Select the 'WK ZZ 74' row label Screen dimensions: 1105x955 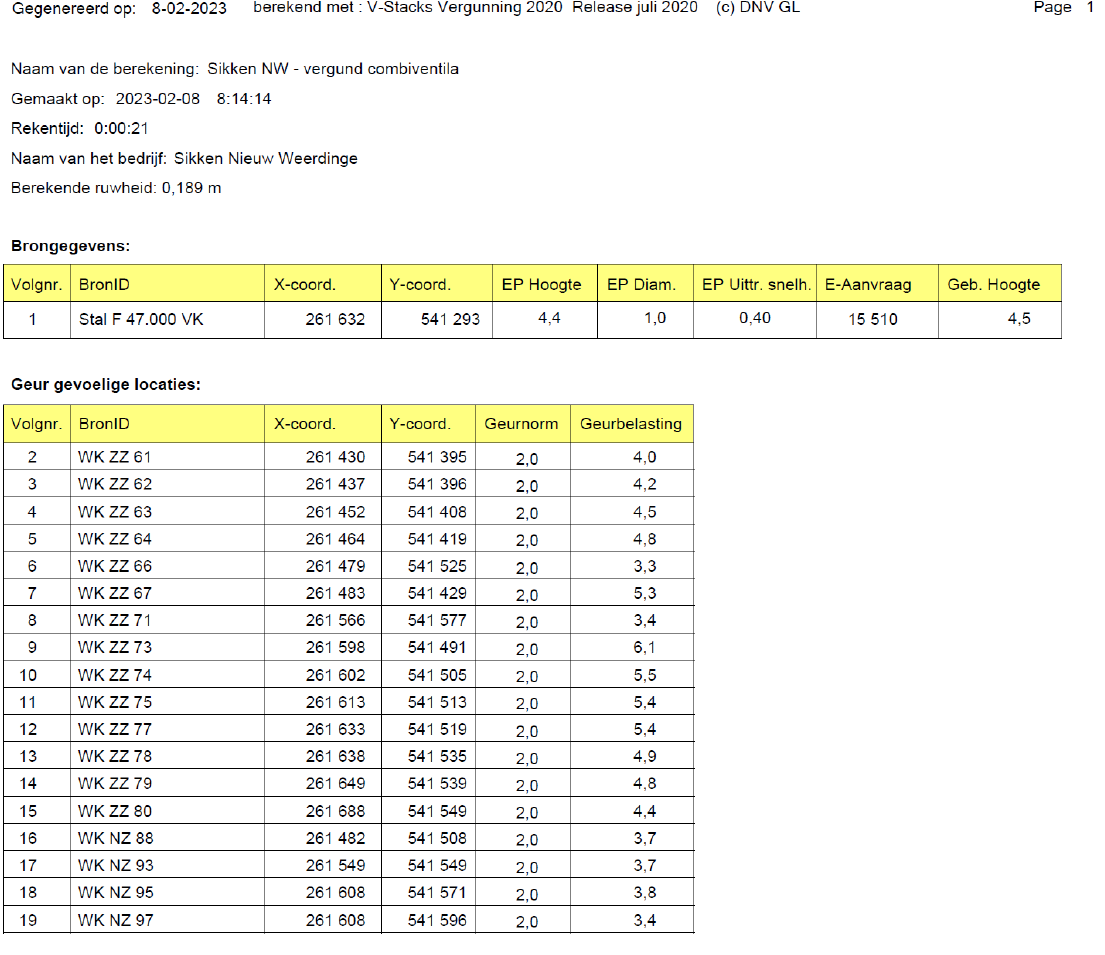click(115, 675)
